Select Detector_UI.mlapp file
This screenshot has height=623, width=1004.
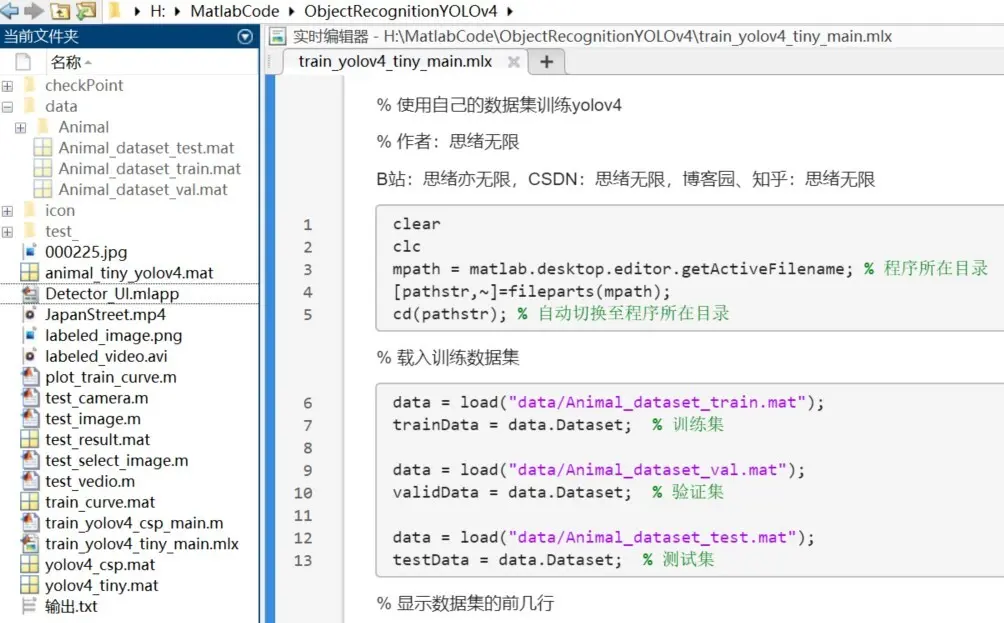111,293
